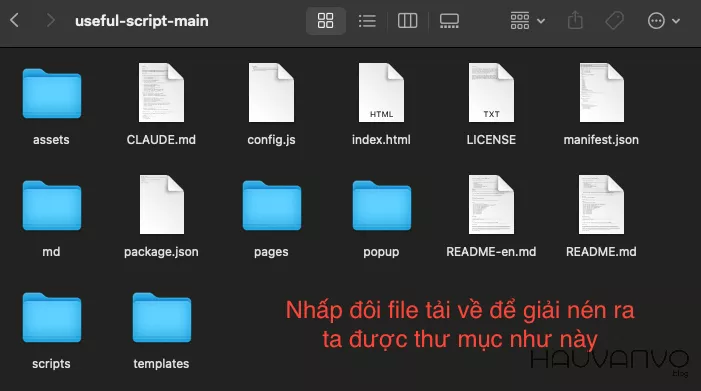Screen dimensions: 701x391
Task: Select the index.html file icon
Action: coord(381,92)
